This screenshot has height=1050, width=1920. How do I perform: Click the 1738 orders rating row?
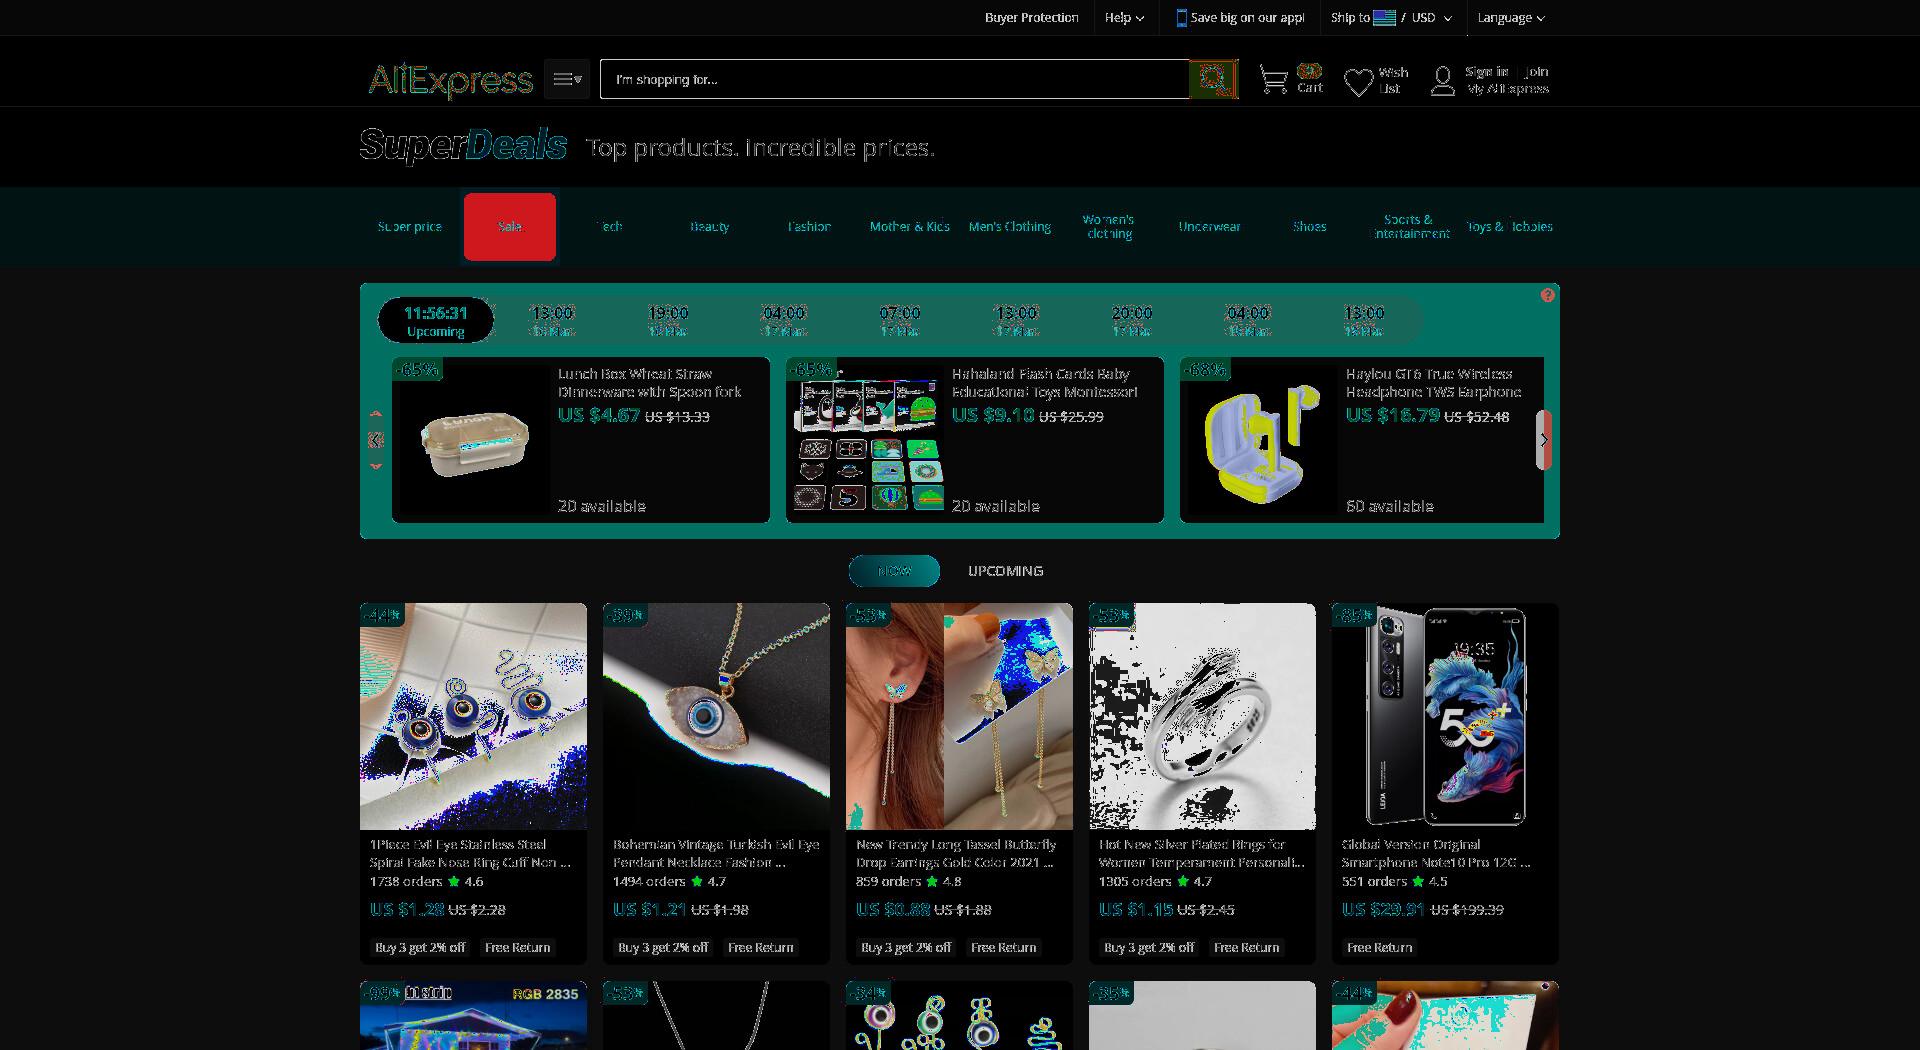[427, 882]
